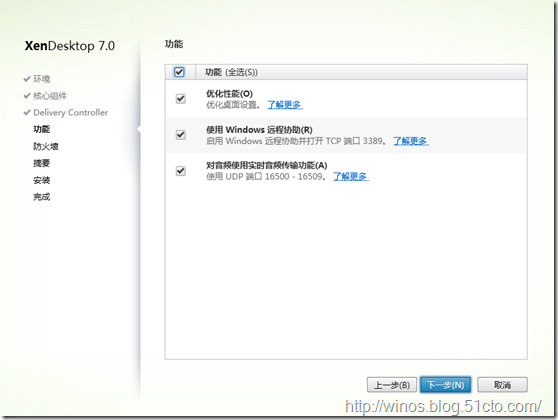Select the Delivery Controller sidebar step

(70, 112)
